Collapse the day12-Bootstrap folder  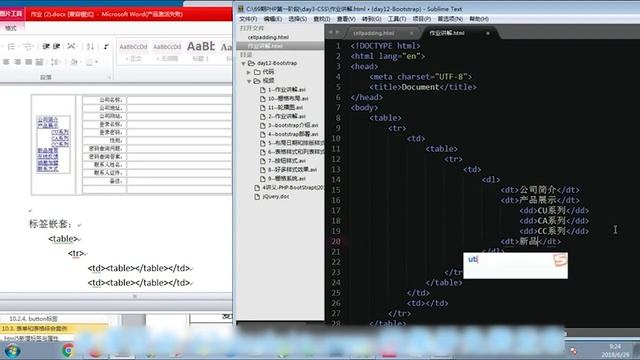pyautogui.click(x=243, y=63)
